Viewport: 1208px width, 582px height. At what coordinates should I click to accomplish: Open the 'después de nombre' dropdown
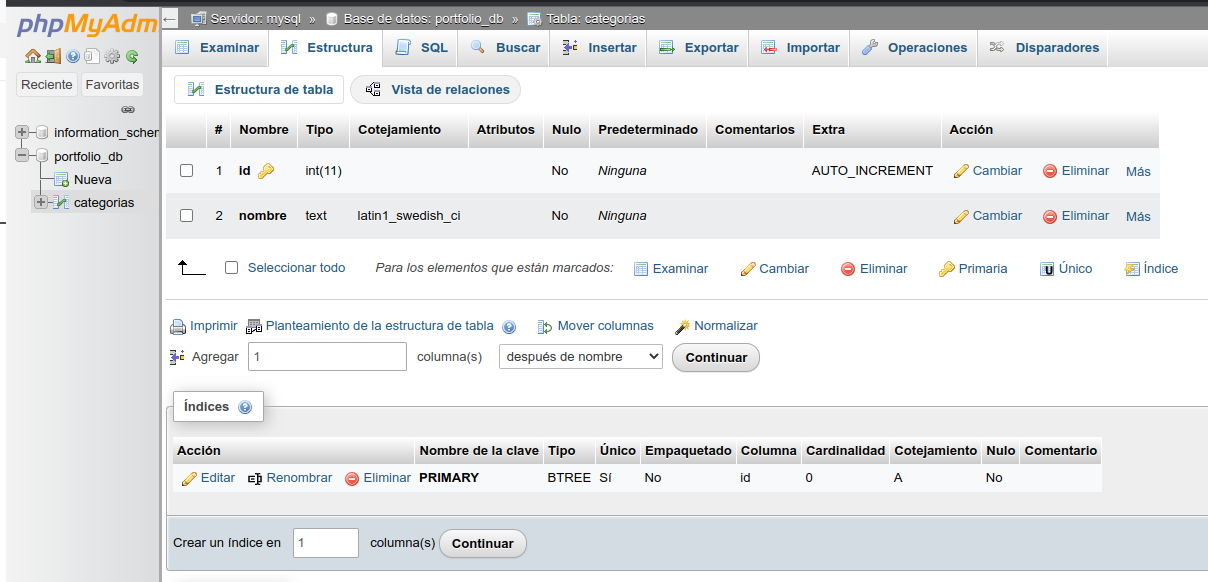[580, 357]
